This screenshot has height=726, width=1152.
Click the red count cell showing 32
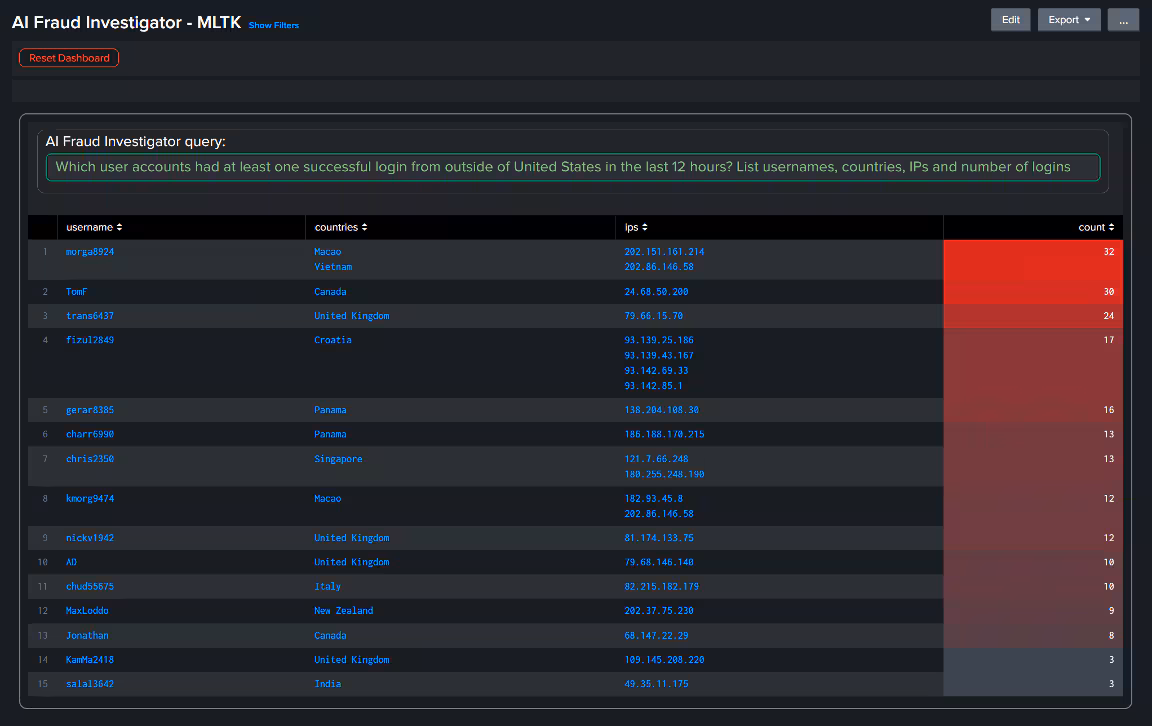click(1033, 259)
